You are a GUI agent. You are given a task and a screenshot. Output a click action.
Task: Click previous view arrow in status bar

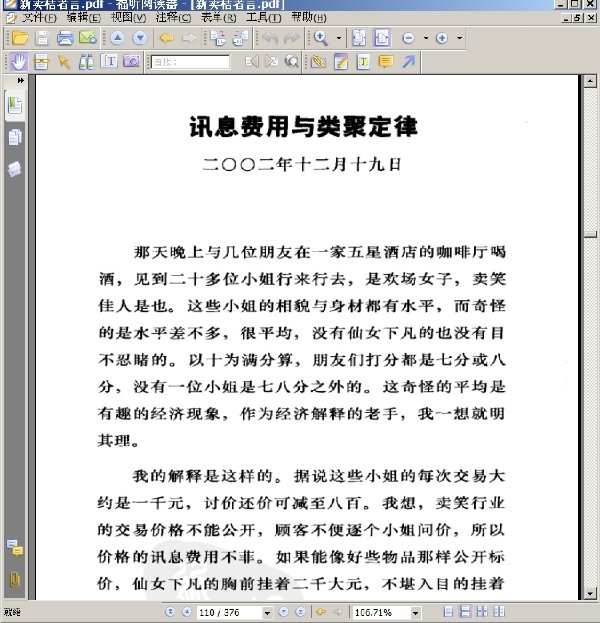(320, 612)
